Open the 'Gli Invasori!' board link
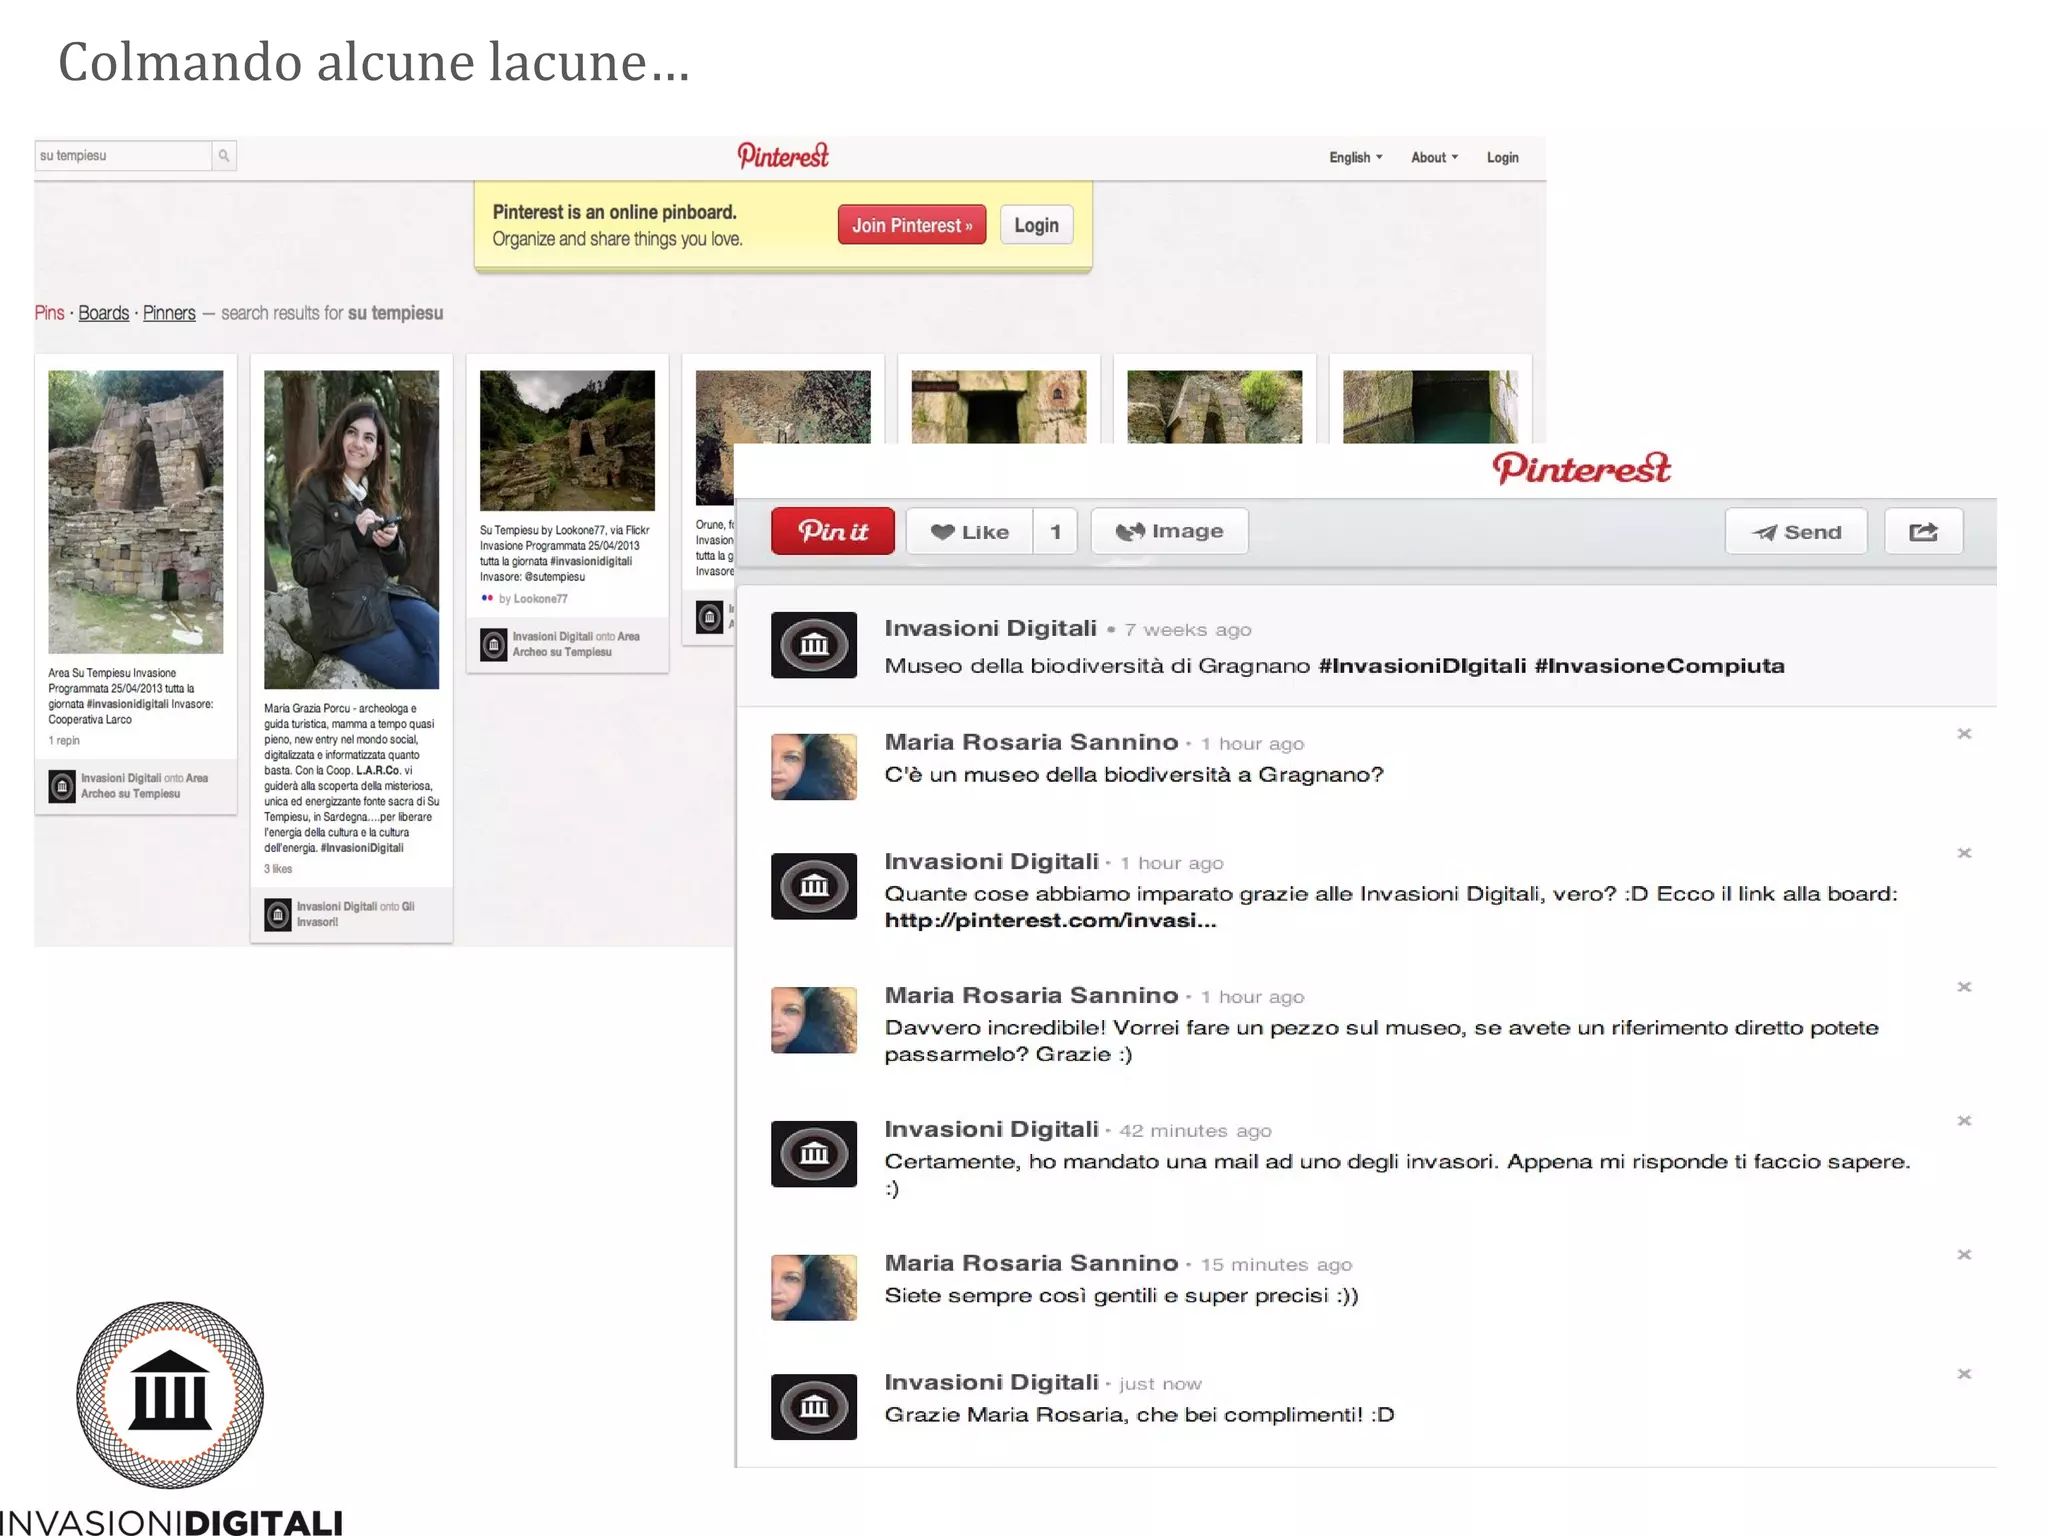Image resolution: width=2048 pixels, height=1536 pixels. [x=355, y=914]
